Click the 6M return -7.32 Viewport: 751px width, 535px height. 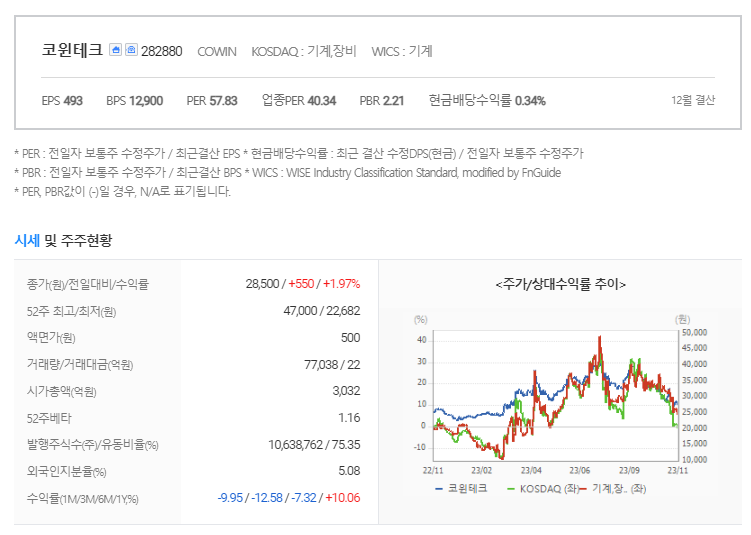point(304,498)
